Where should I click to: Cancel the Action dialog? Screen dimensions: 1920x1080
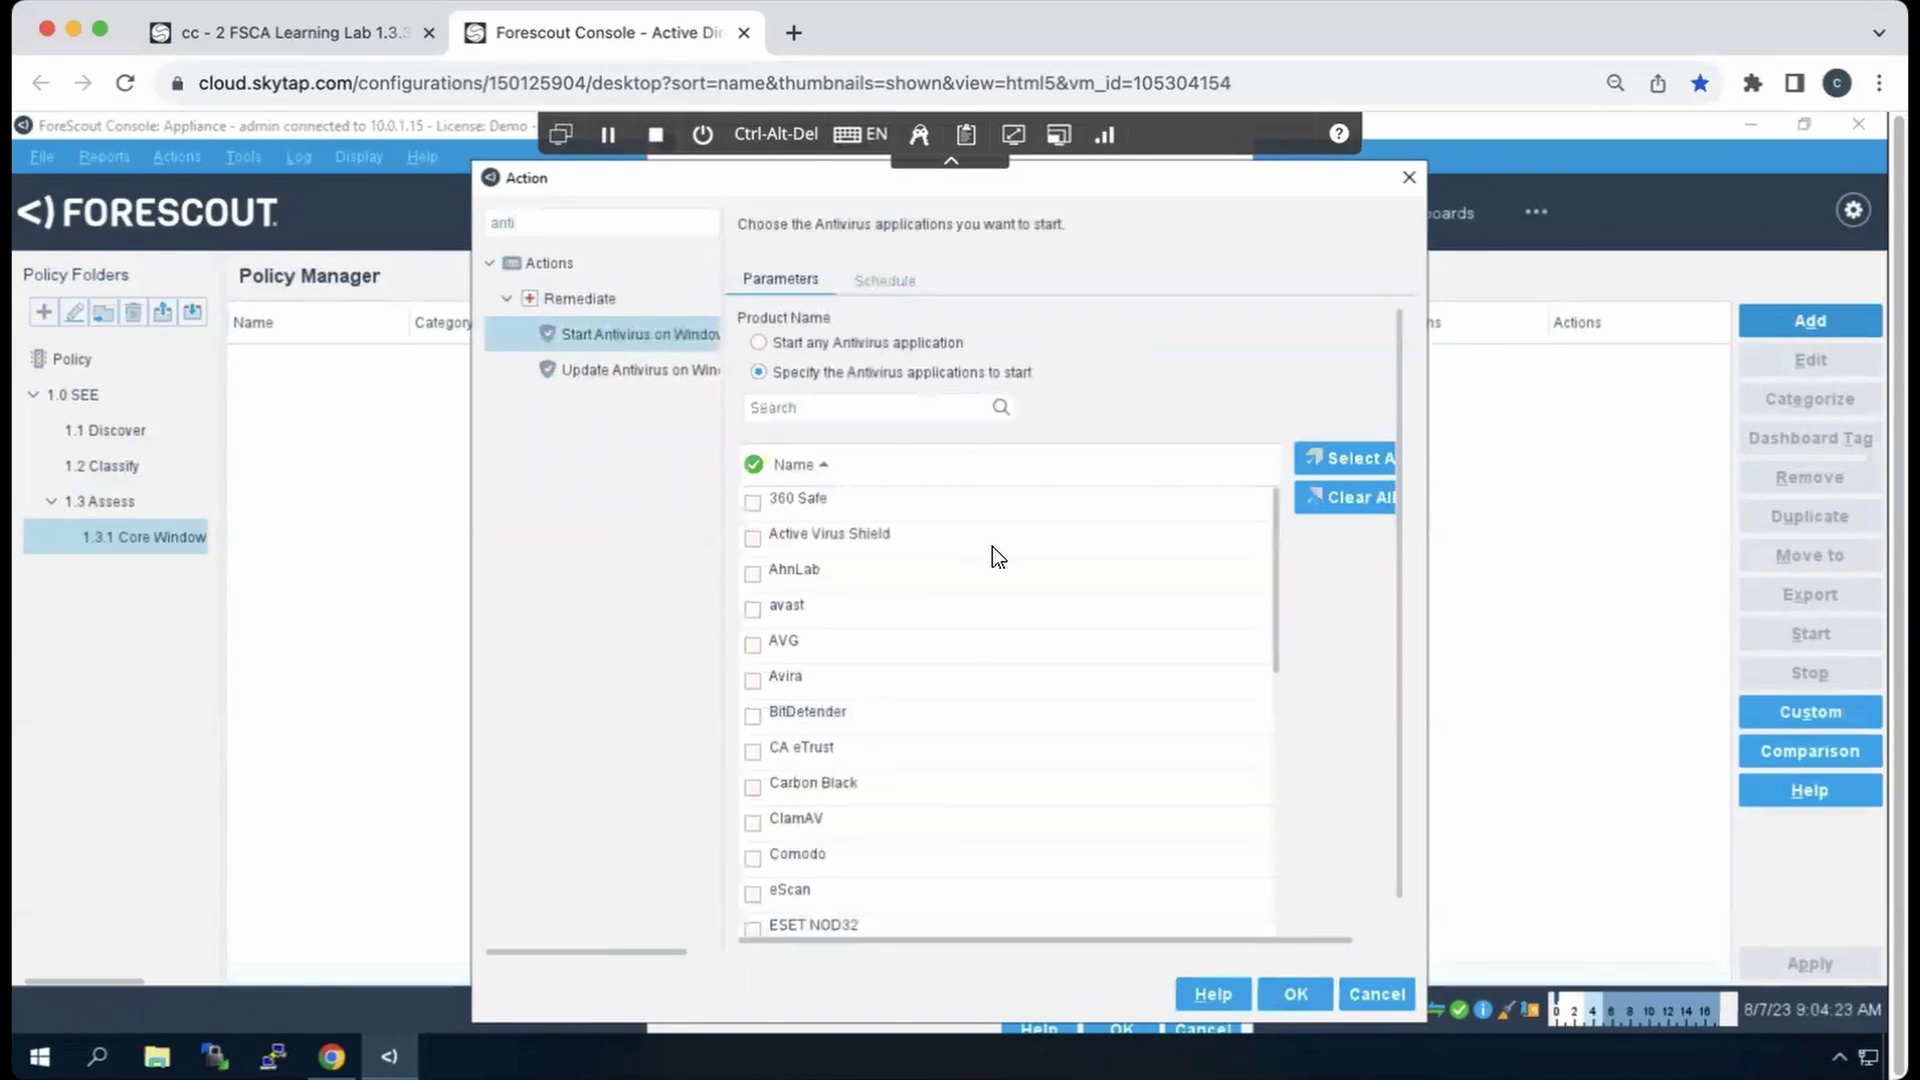1377,994
